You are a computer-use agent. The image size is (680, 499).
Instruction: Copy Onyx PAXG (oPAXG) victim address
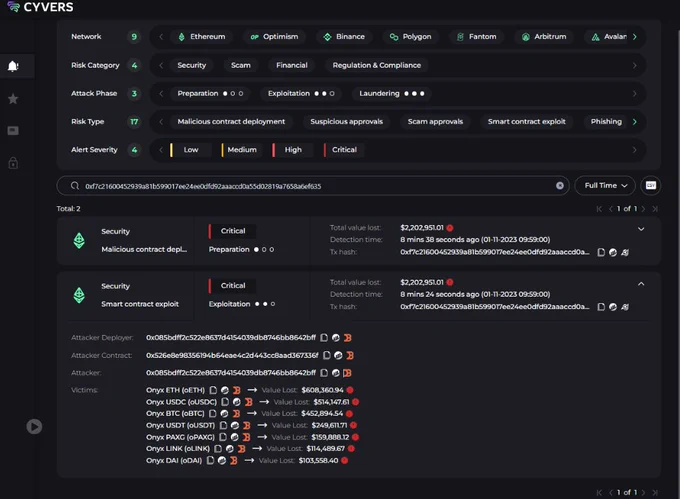tap(222, 437)
